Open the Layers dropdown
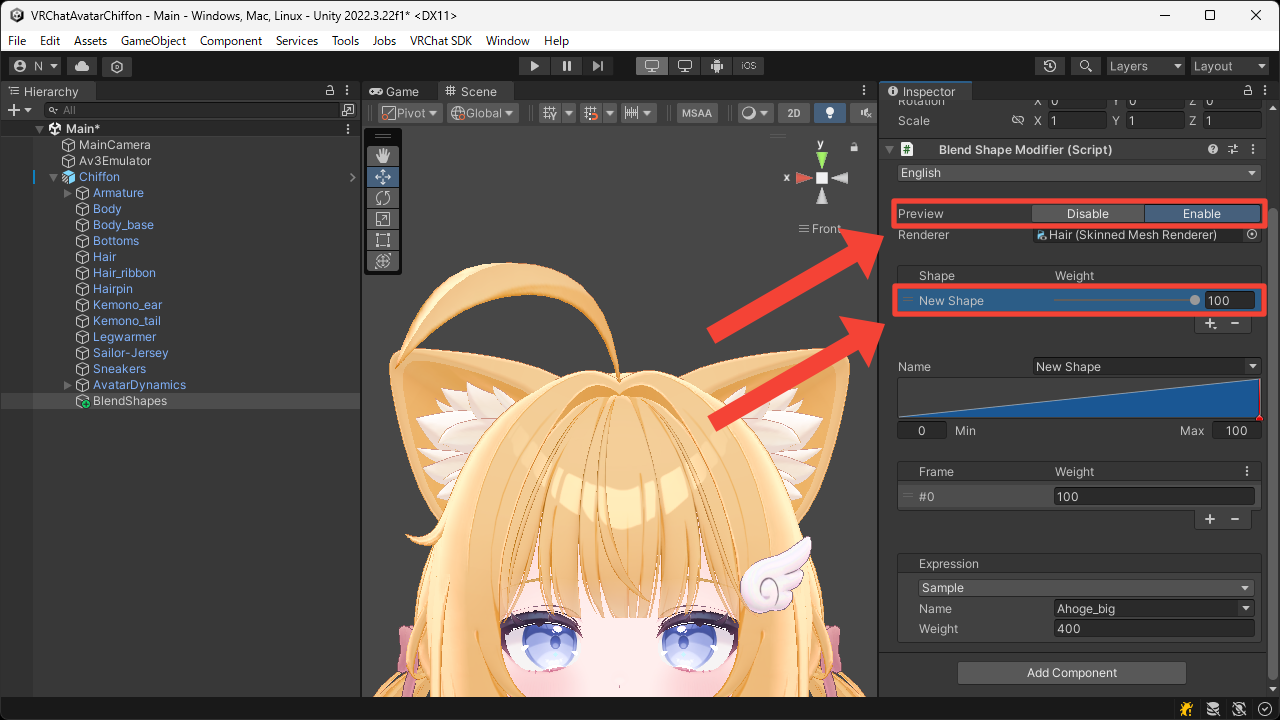The height and width of the screenshot is (720, 1280). [x=1145, y=66]
